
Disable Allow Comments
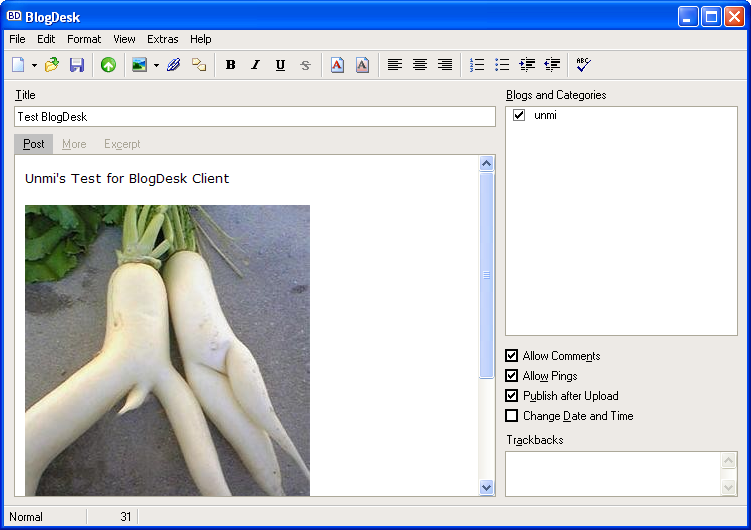point(512,356)
